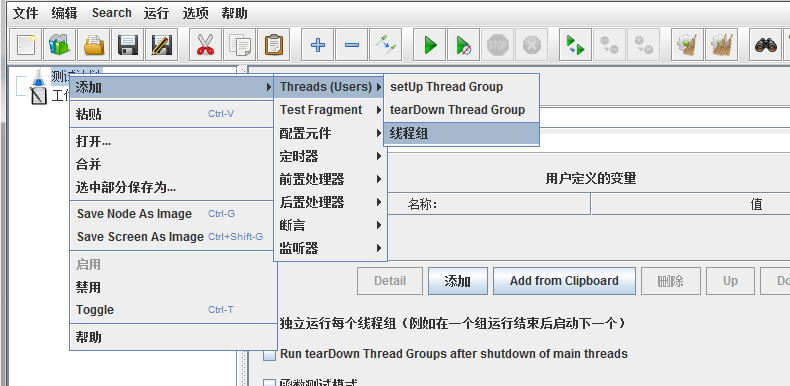Select Save Screen As Image
The width and height of the screenshot is (790, 386).
click(173, 237)
